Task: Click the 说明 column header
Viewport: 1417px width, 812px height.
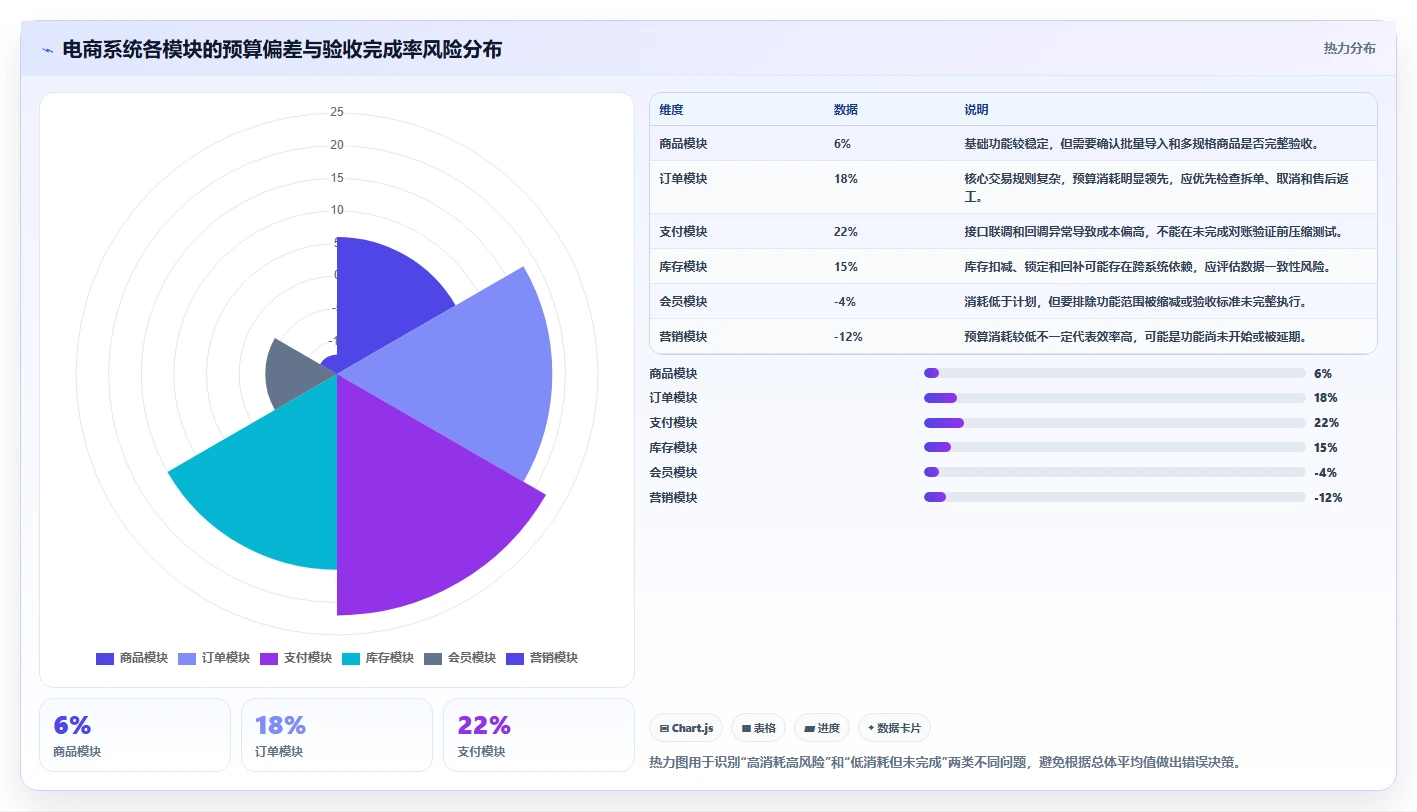Action: [976, 110]
